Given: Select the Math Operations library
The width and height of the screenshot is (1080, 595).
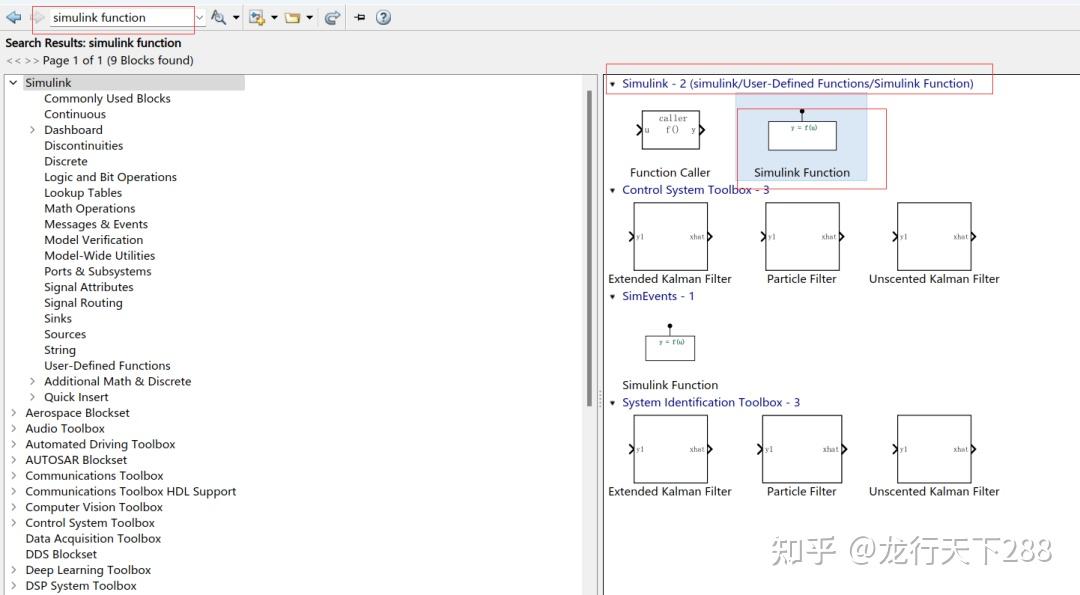Looking at the screenshot, I should [90, 209].
